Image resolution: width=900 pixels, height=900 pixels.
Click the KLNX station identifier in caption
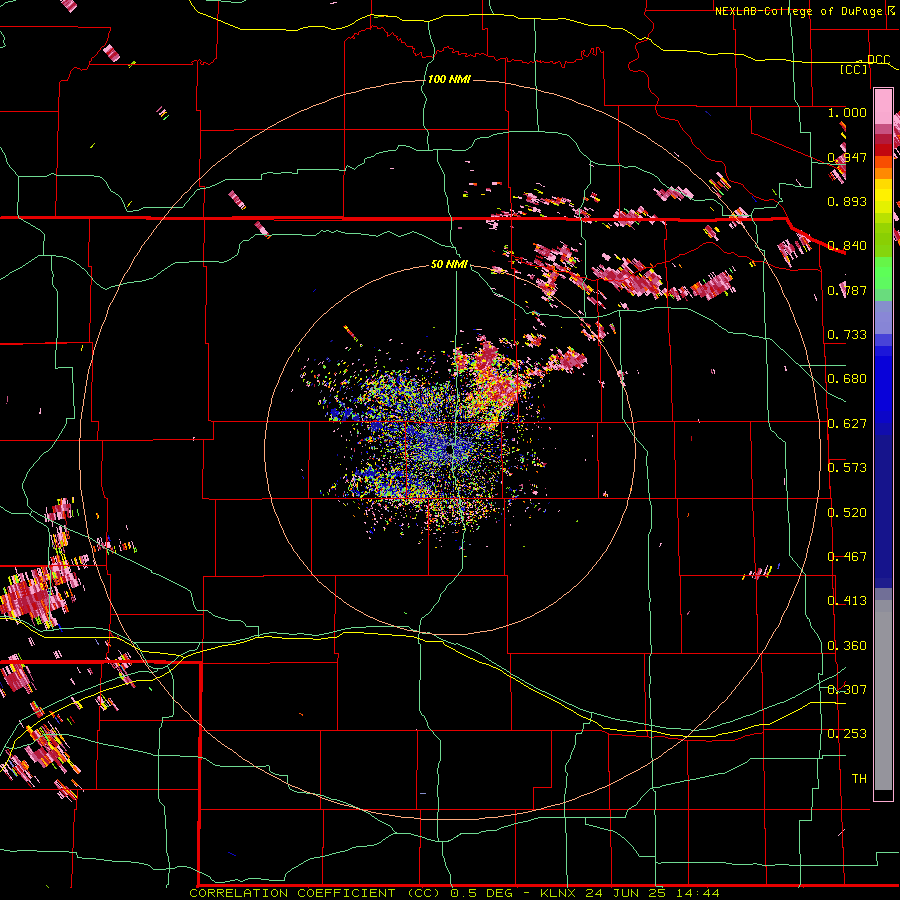coord(559,893)
